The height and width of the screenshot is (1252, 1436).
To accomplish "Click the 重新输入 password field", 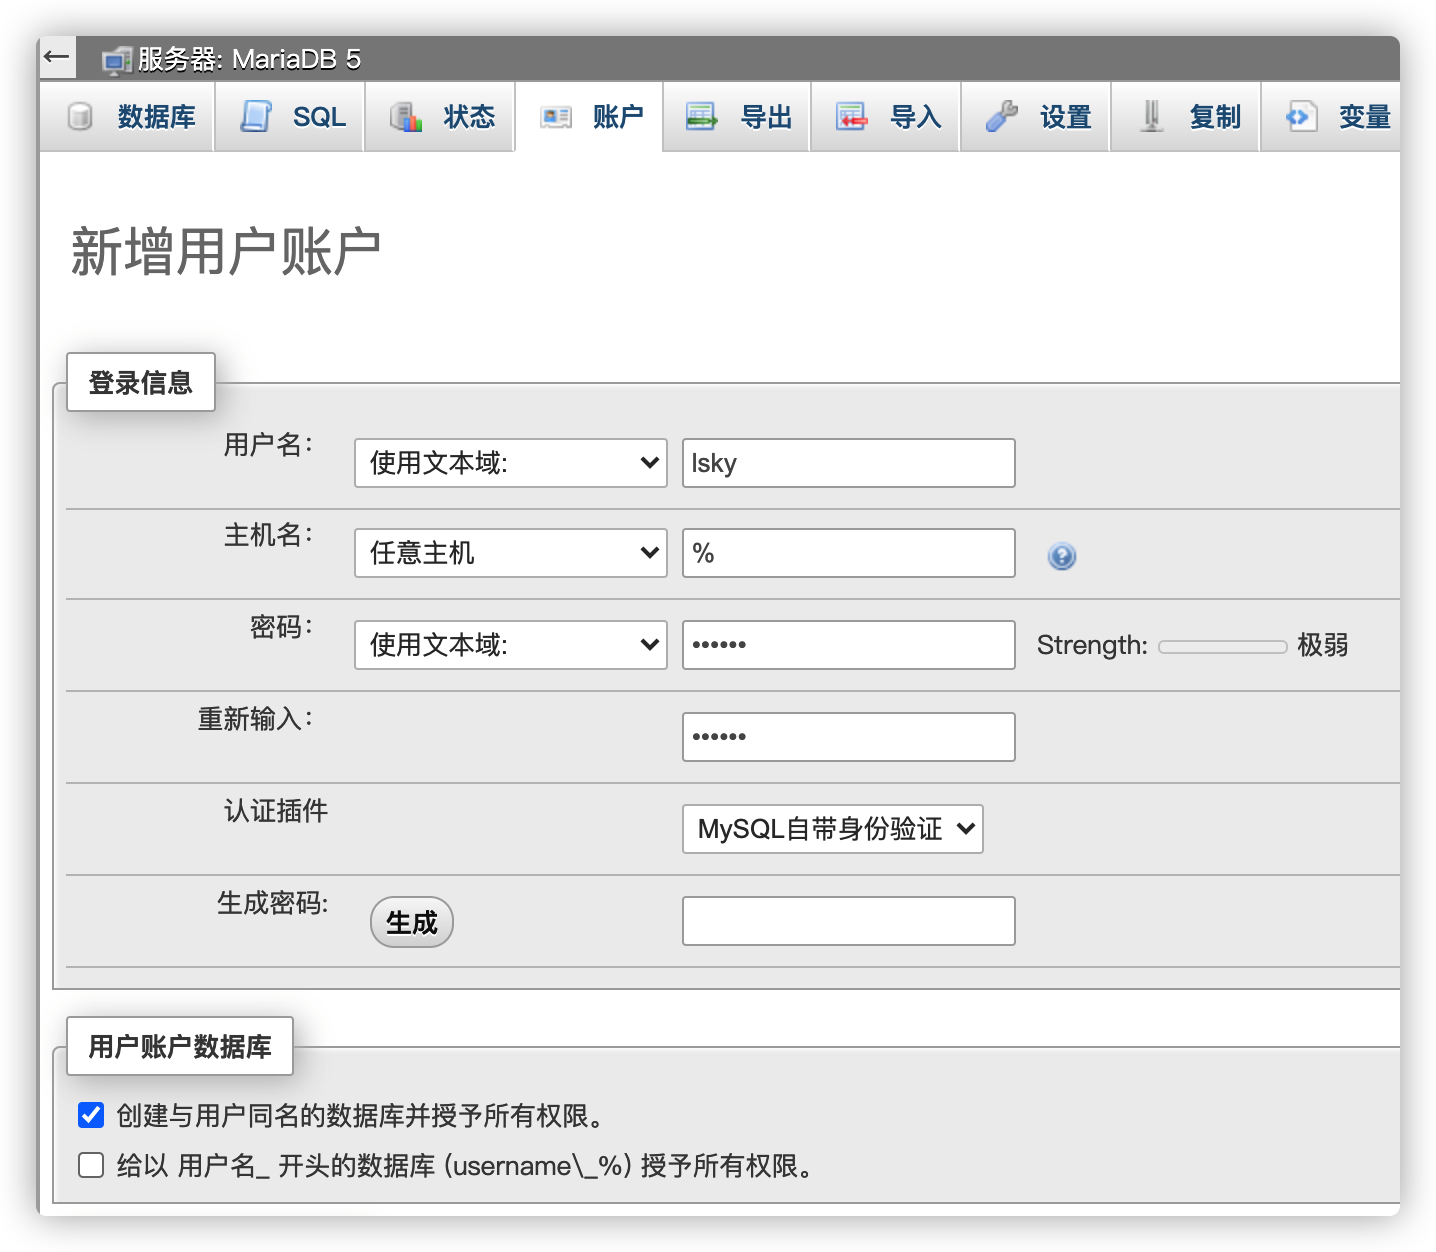I will tap(849, 737).
